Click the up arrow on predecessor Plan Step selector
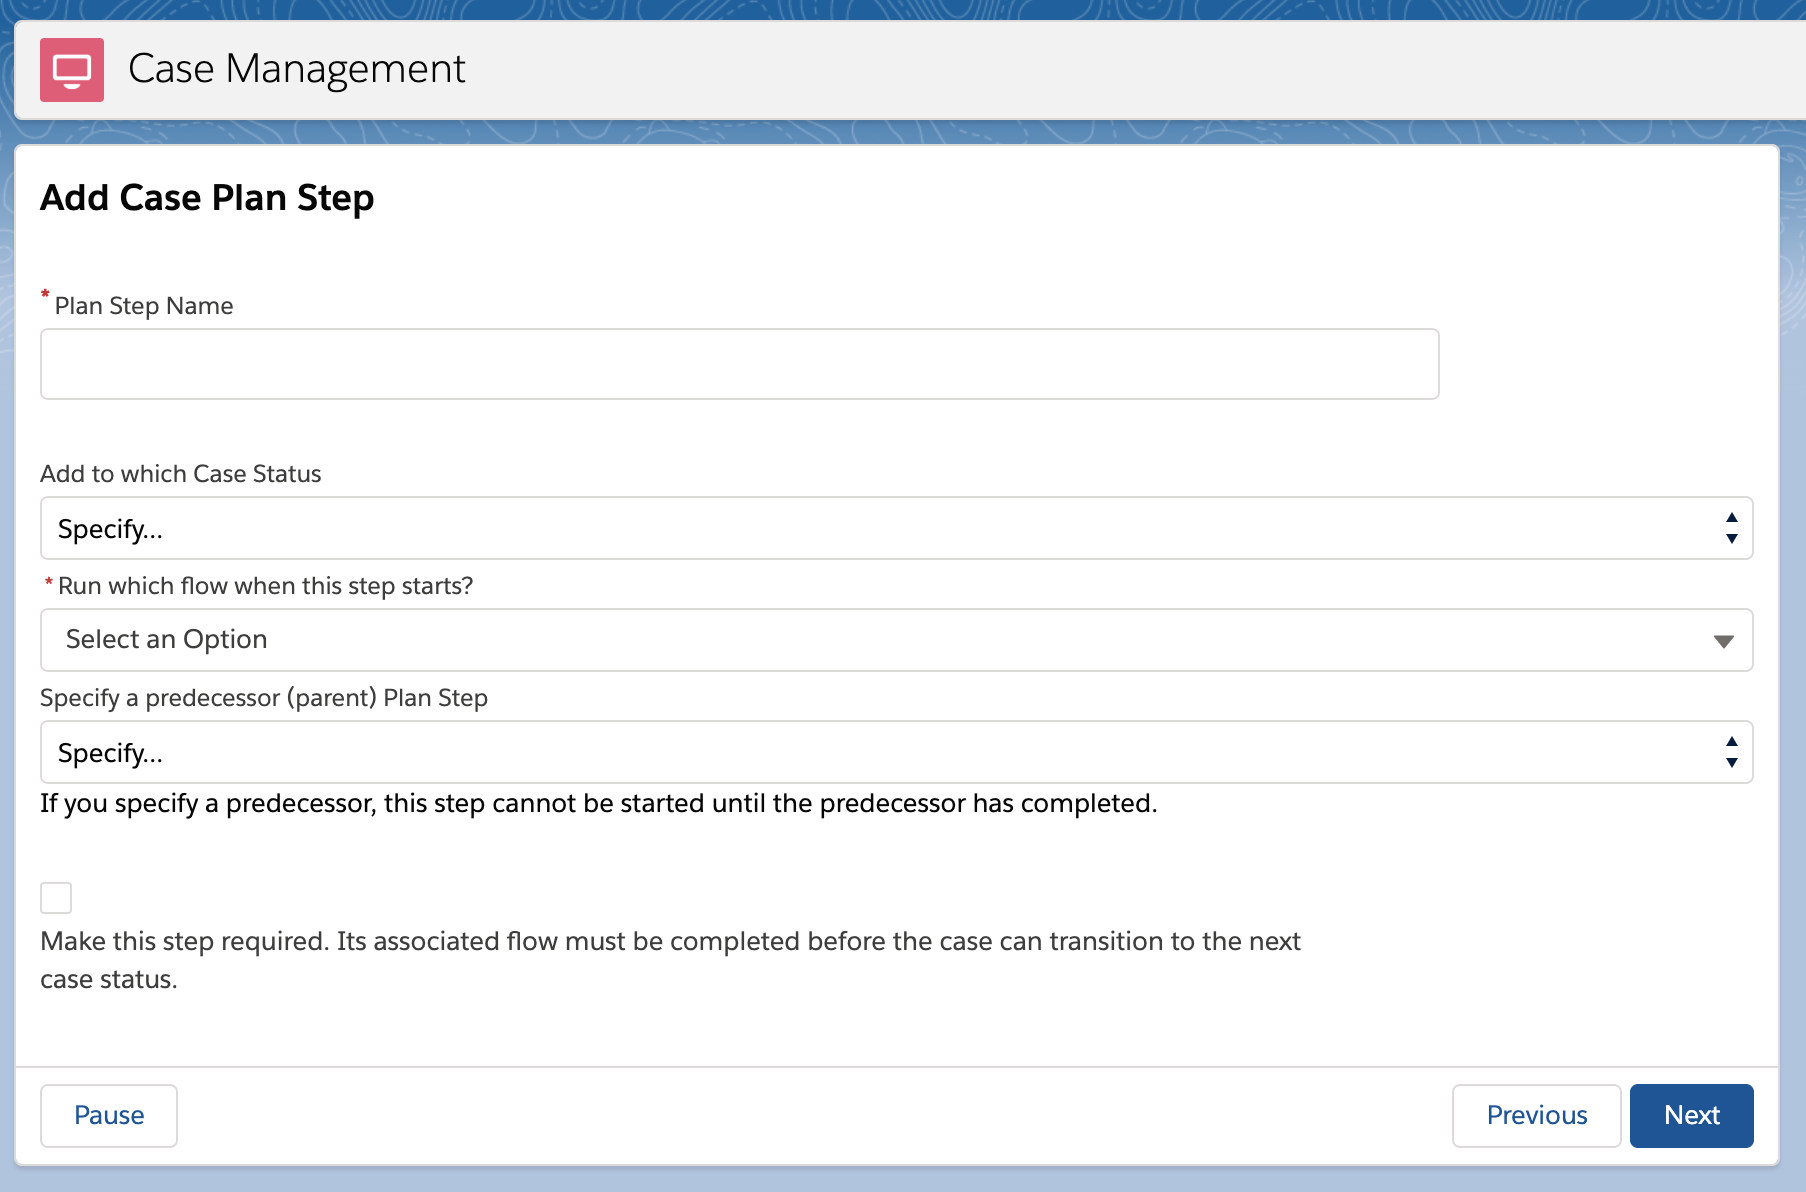Image resolution: width=1806 pixels, height=1192 pixels. click(x=1729, y=741)
